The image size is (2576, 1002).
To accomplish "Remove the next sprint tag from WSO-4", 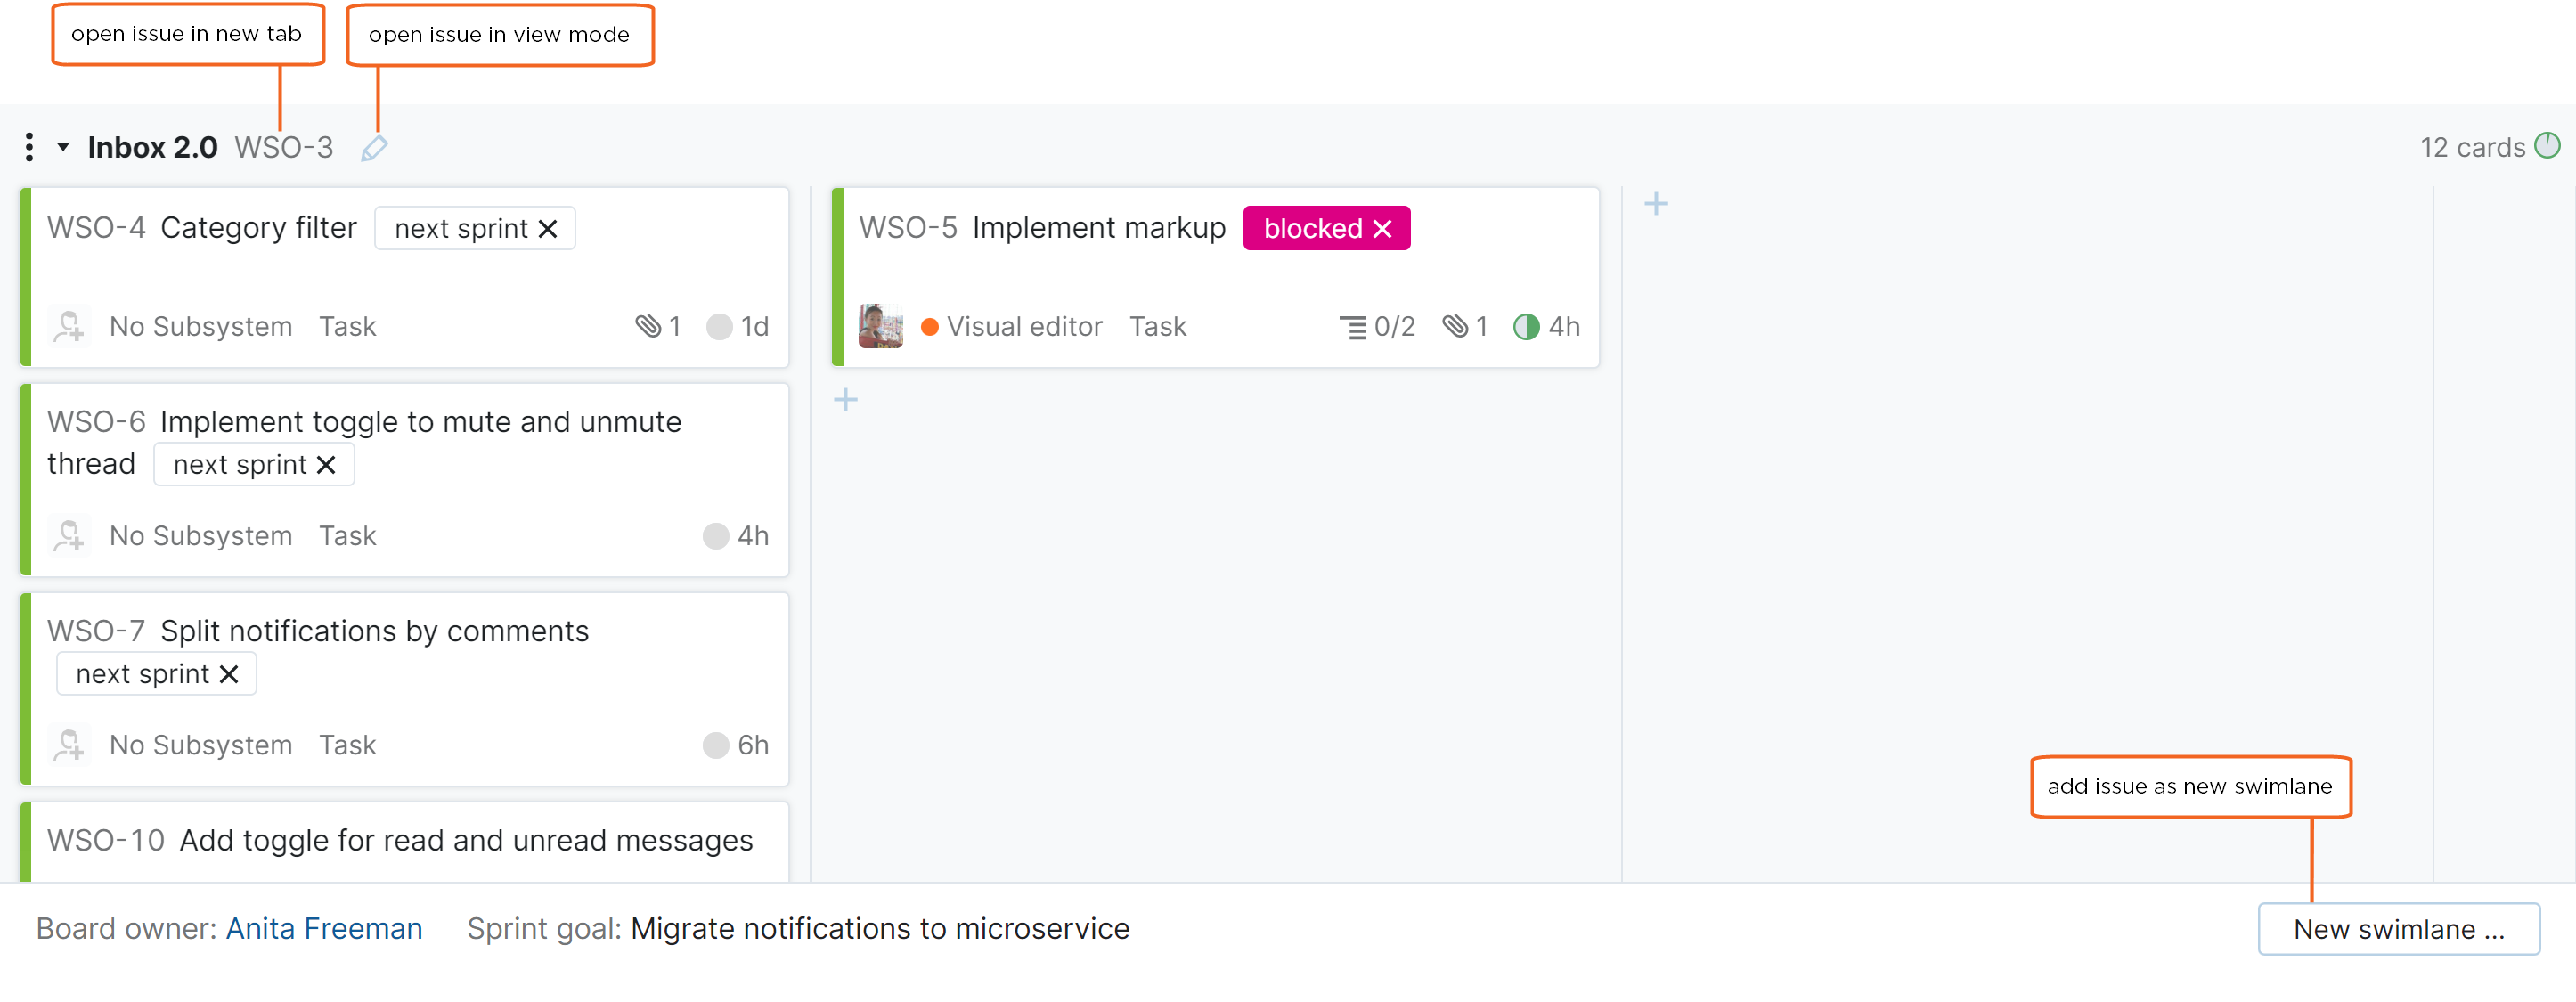I will (x=547, y=228).
